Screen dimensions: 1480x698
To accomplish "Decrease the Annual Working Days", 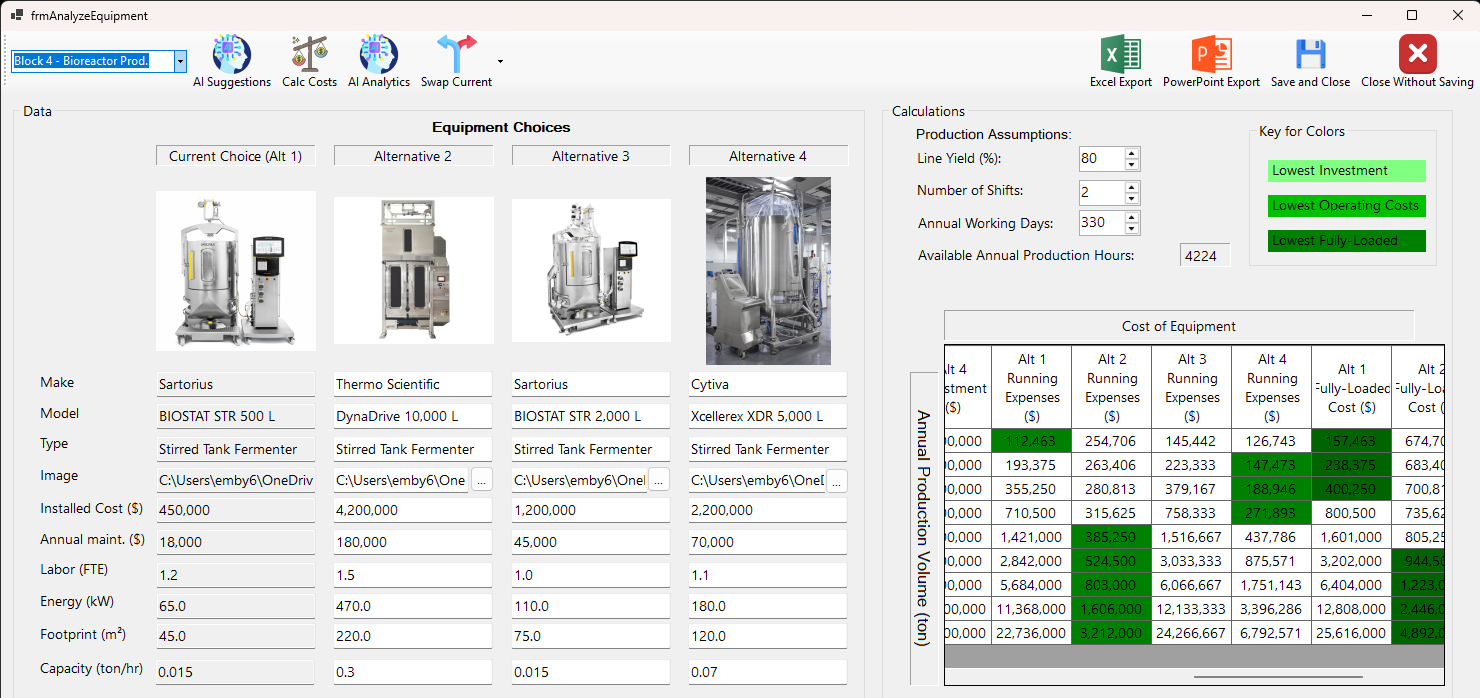I will (1132, 229).
